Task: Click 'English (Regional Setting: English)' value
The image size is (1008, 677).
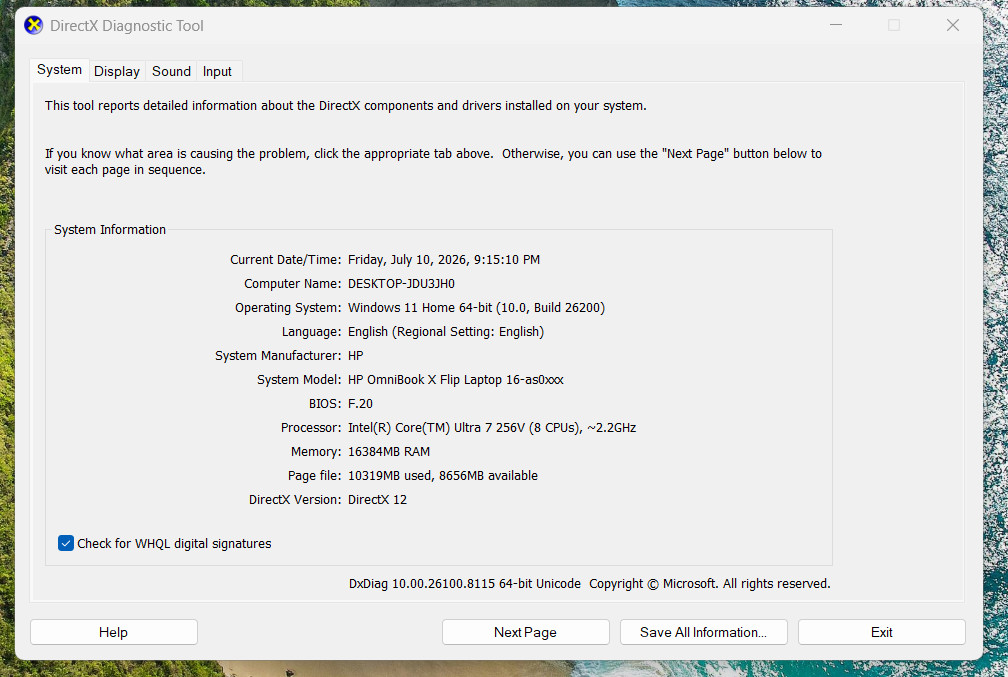Action: click(446, 332)
